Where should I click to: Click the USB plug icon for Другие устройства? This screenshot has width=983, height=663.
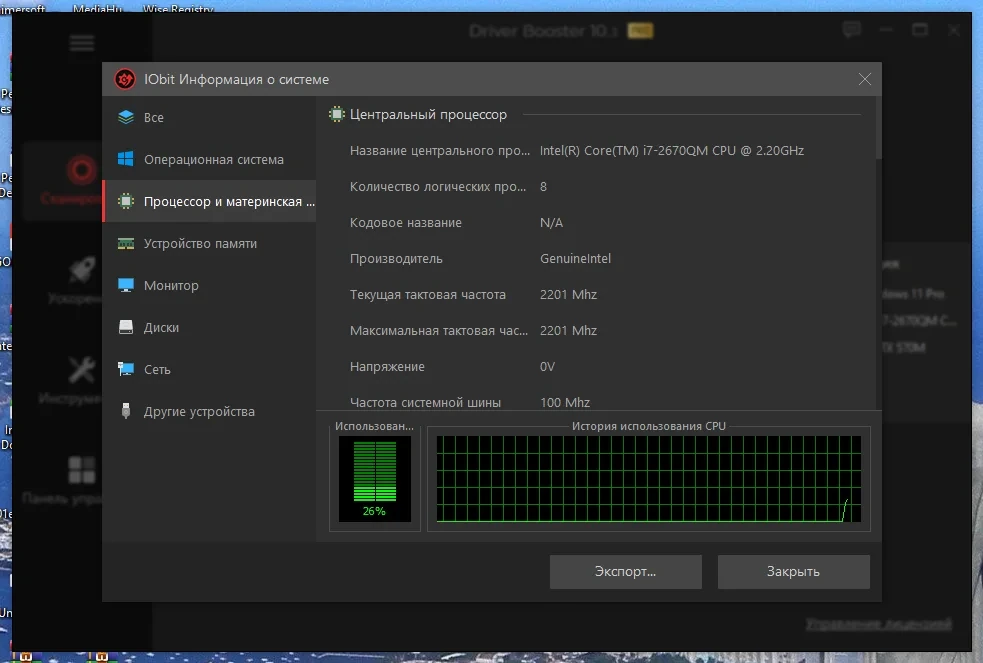tap(126, 411)
